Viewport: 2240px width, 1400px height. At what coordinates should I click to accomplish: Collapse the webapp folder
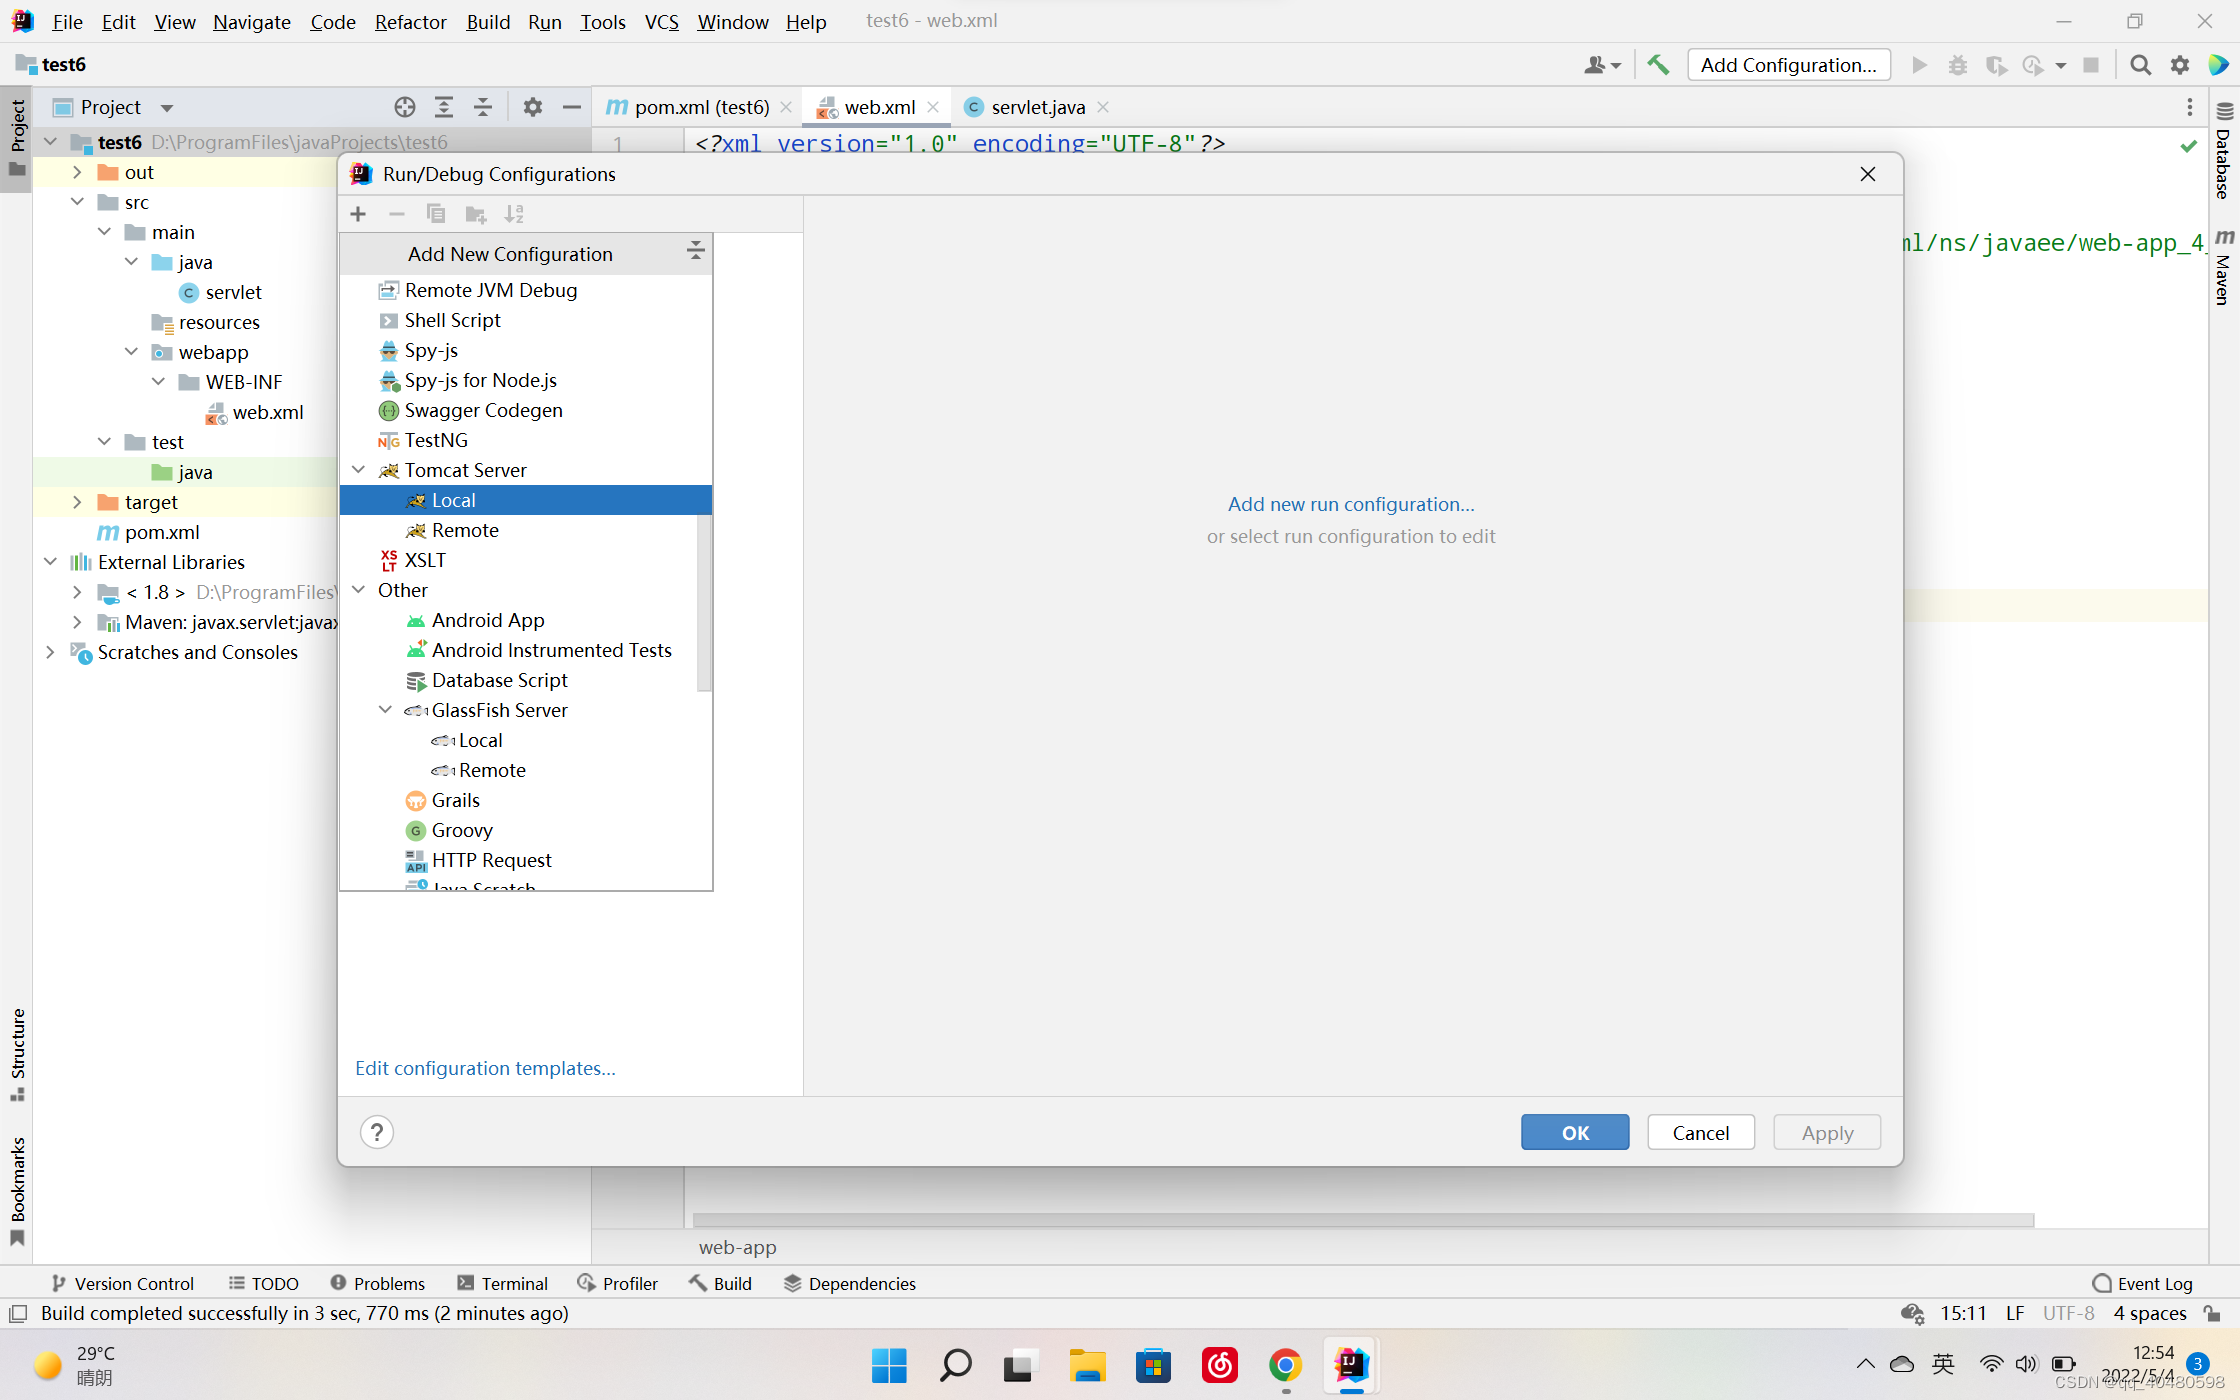(131, 352)
